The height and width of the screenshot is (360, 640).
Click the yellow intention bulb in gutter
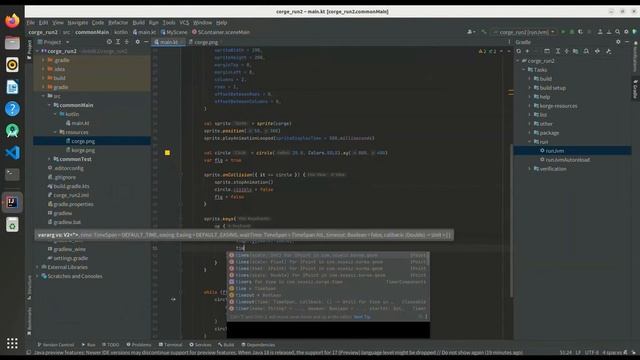167,153
